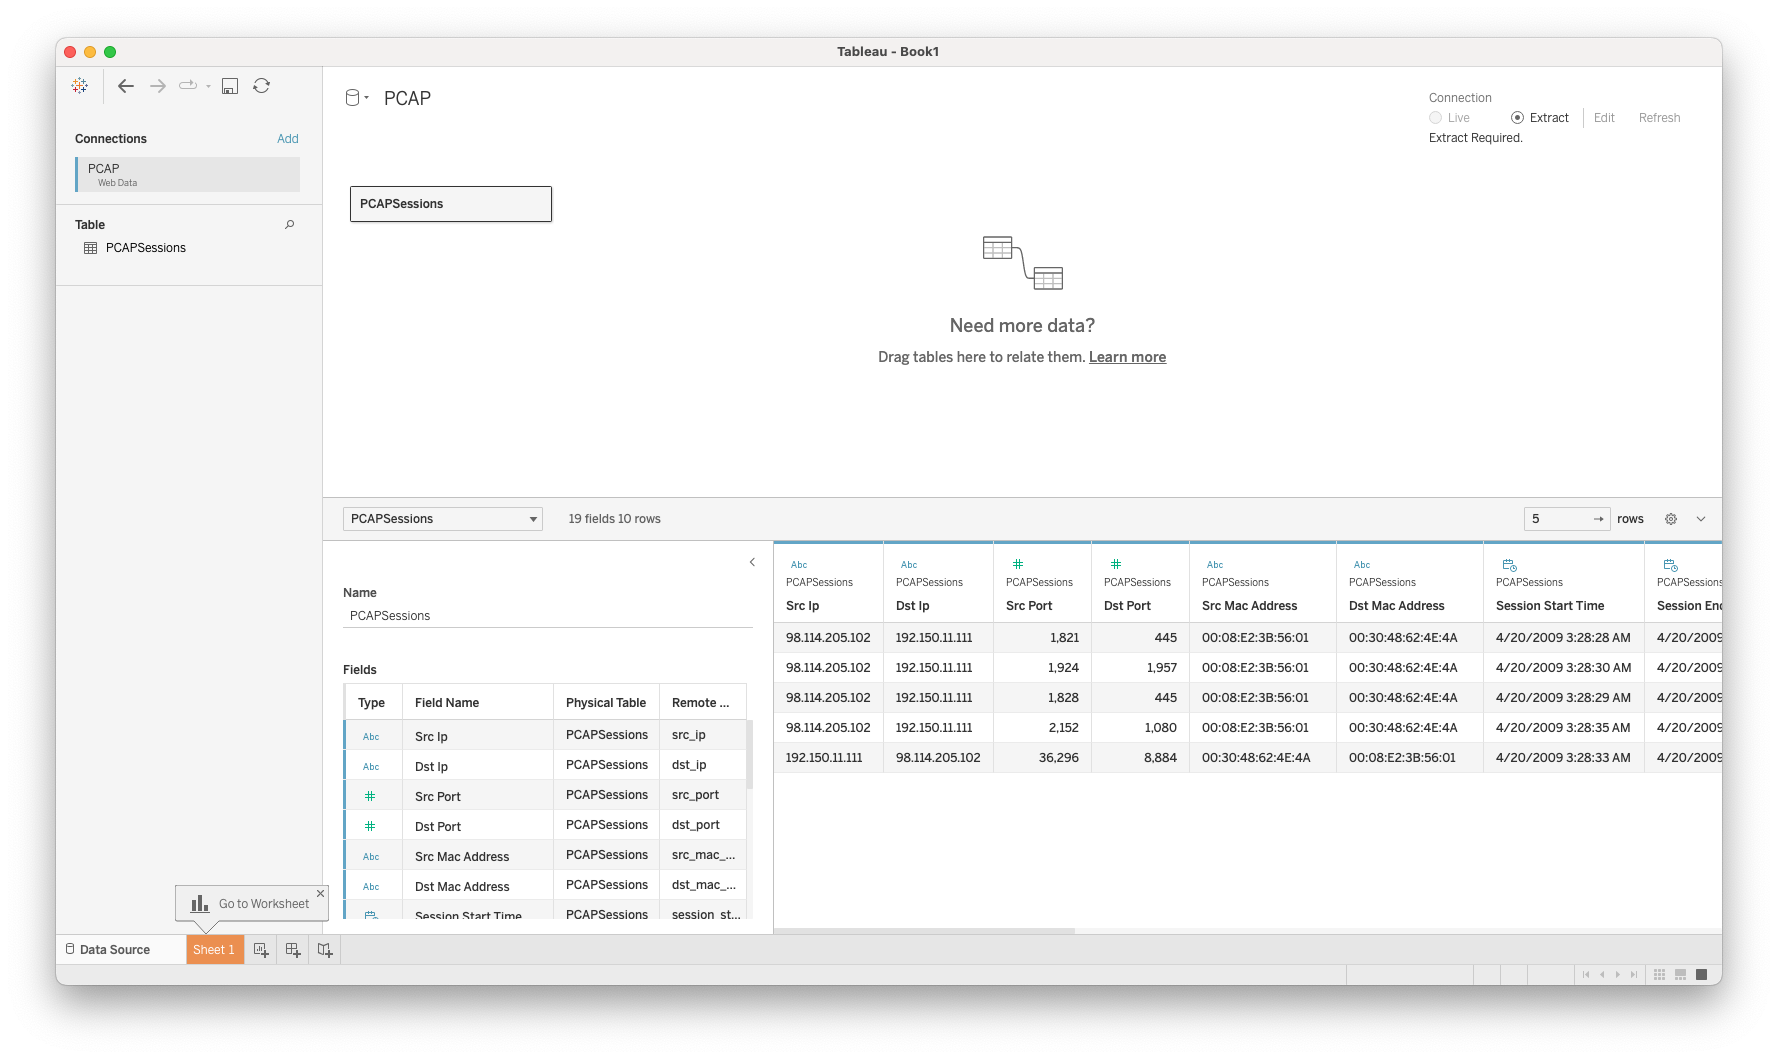Select PCAPSessions in the Table list
The width and height of the screenshot is (1778, 1059).
coord(146,248)
